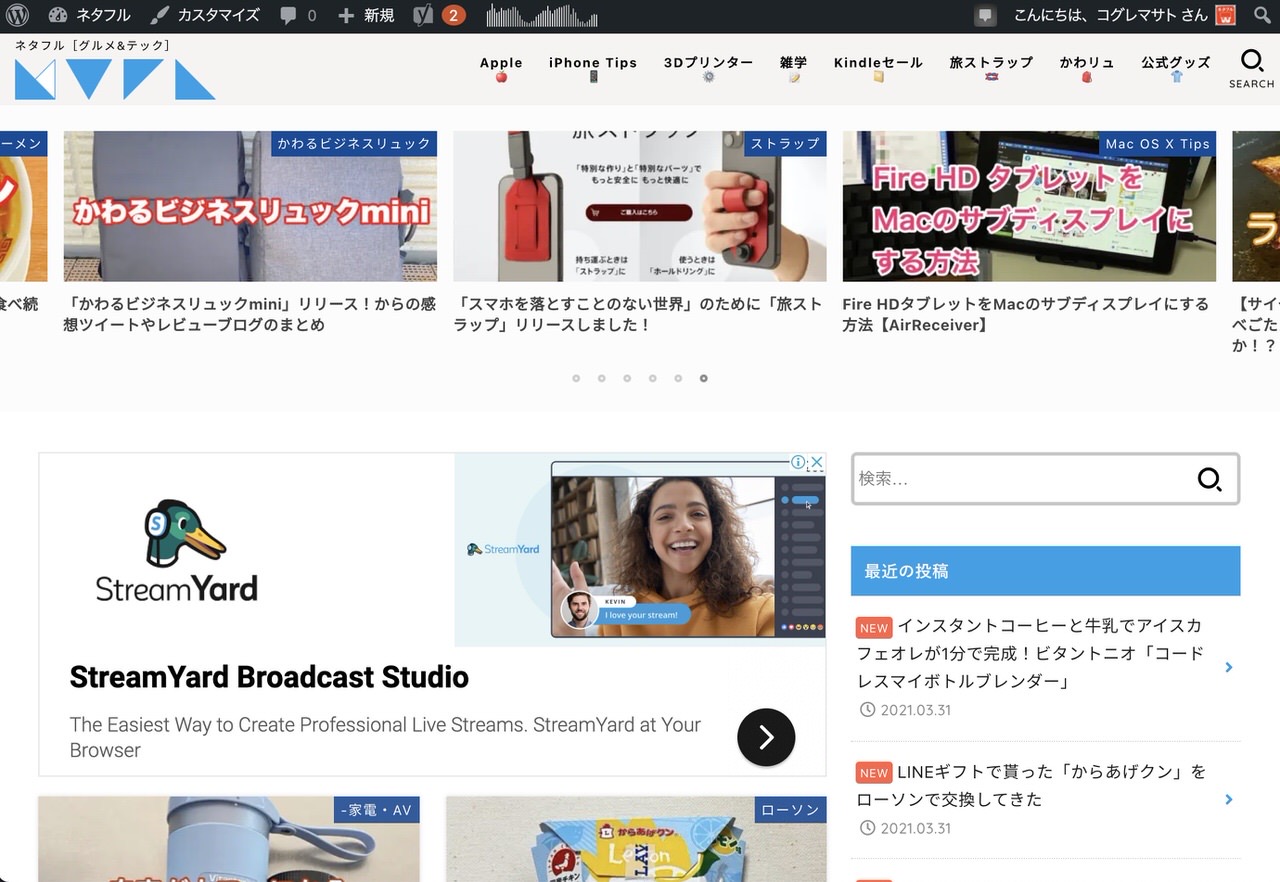Click chevron beside LINEギフト post
Image resolution: width=1280 pixels, height=882 pixels.
click(1229, 799)
